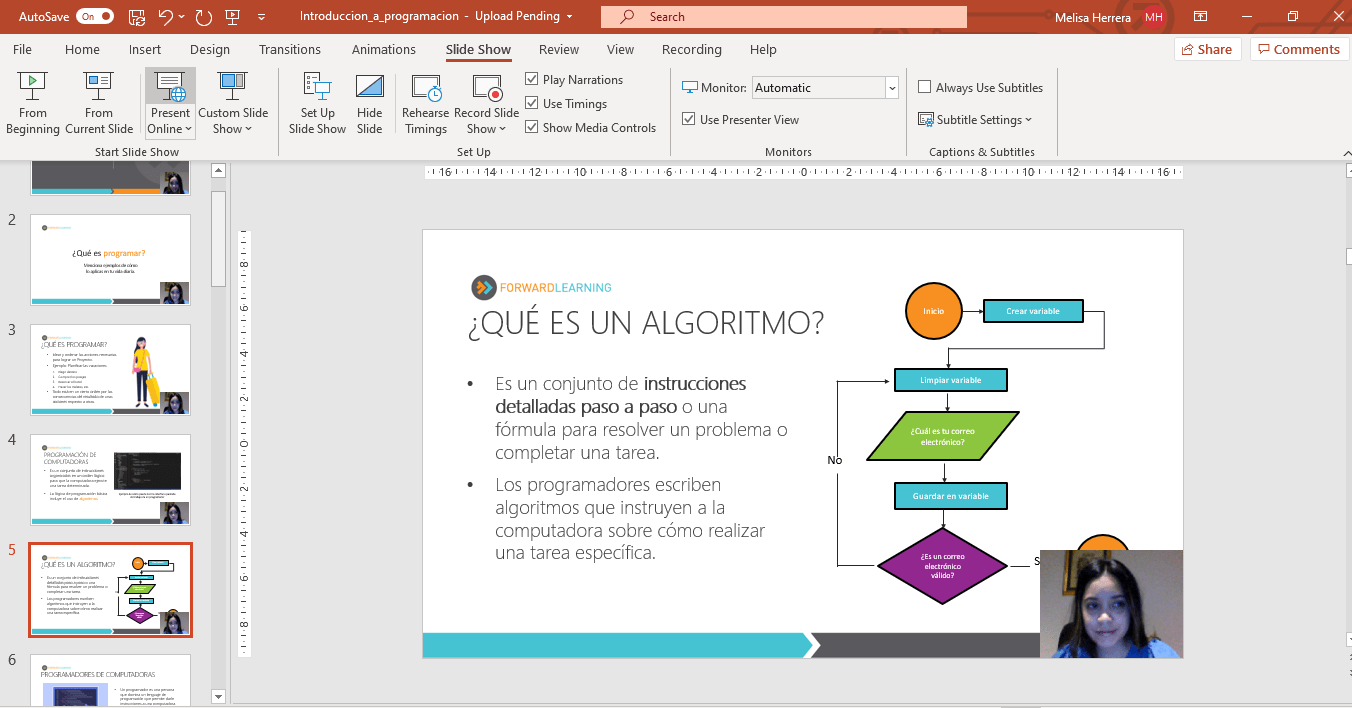The image size is (1352, 708).
Task: Select the Crear variable flowchart box
Action: (x=1033, y=311)
